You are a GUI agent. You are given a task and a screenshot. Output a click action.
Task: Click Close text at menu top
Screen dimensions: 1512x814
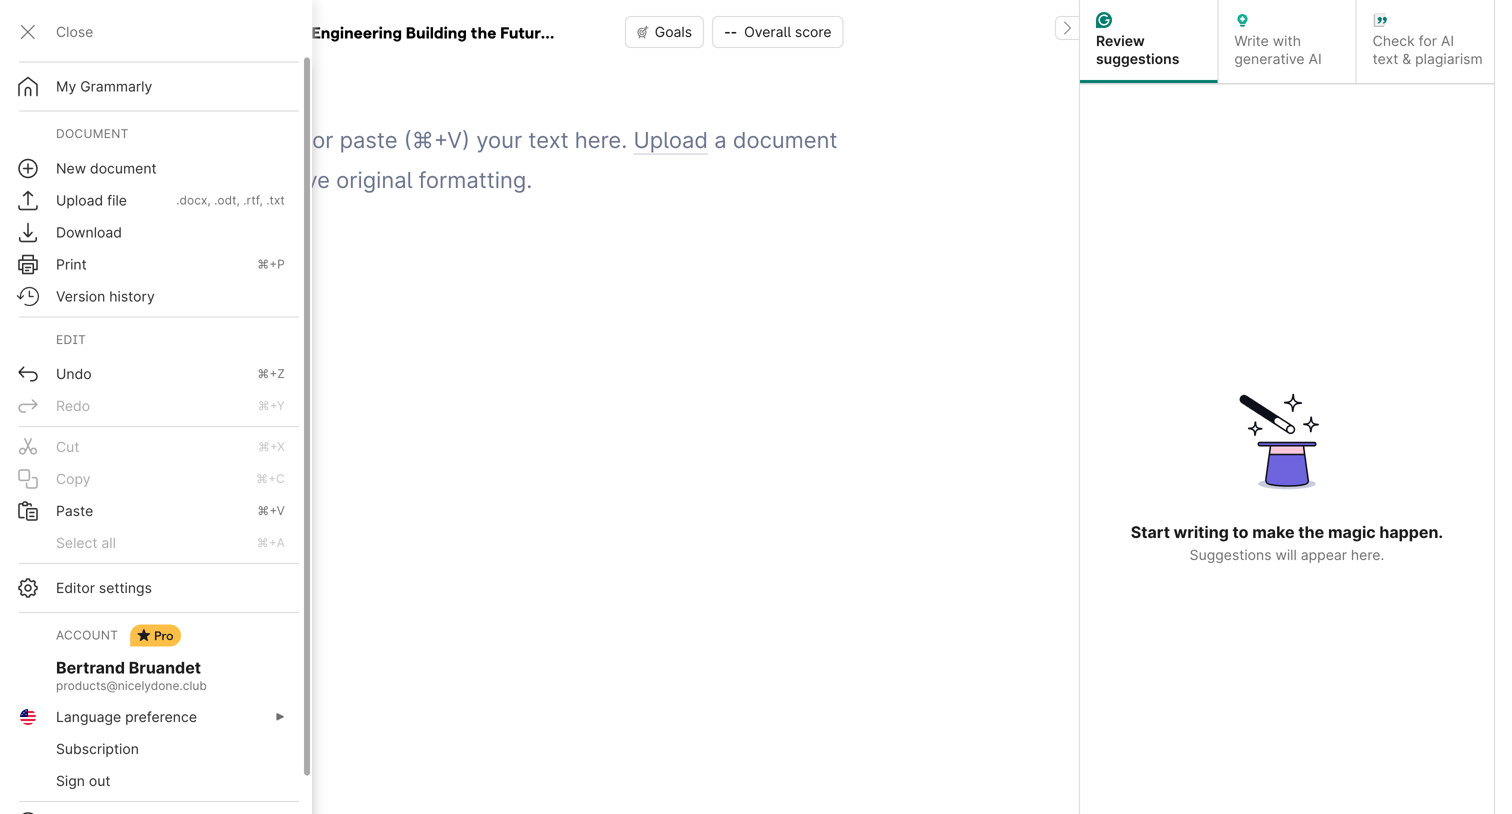[74, 32]
